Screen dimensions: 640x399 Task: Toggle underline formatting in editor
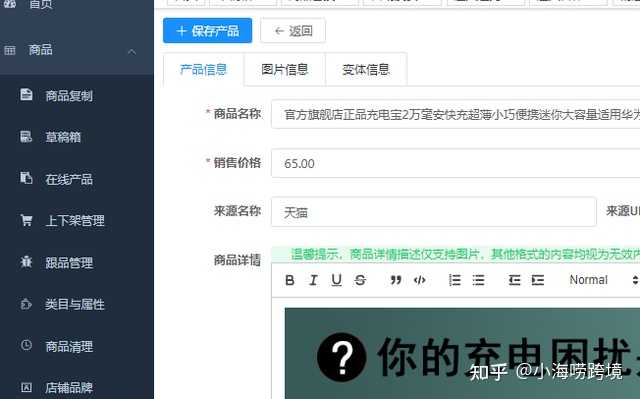336,280
